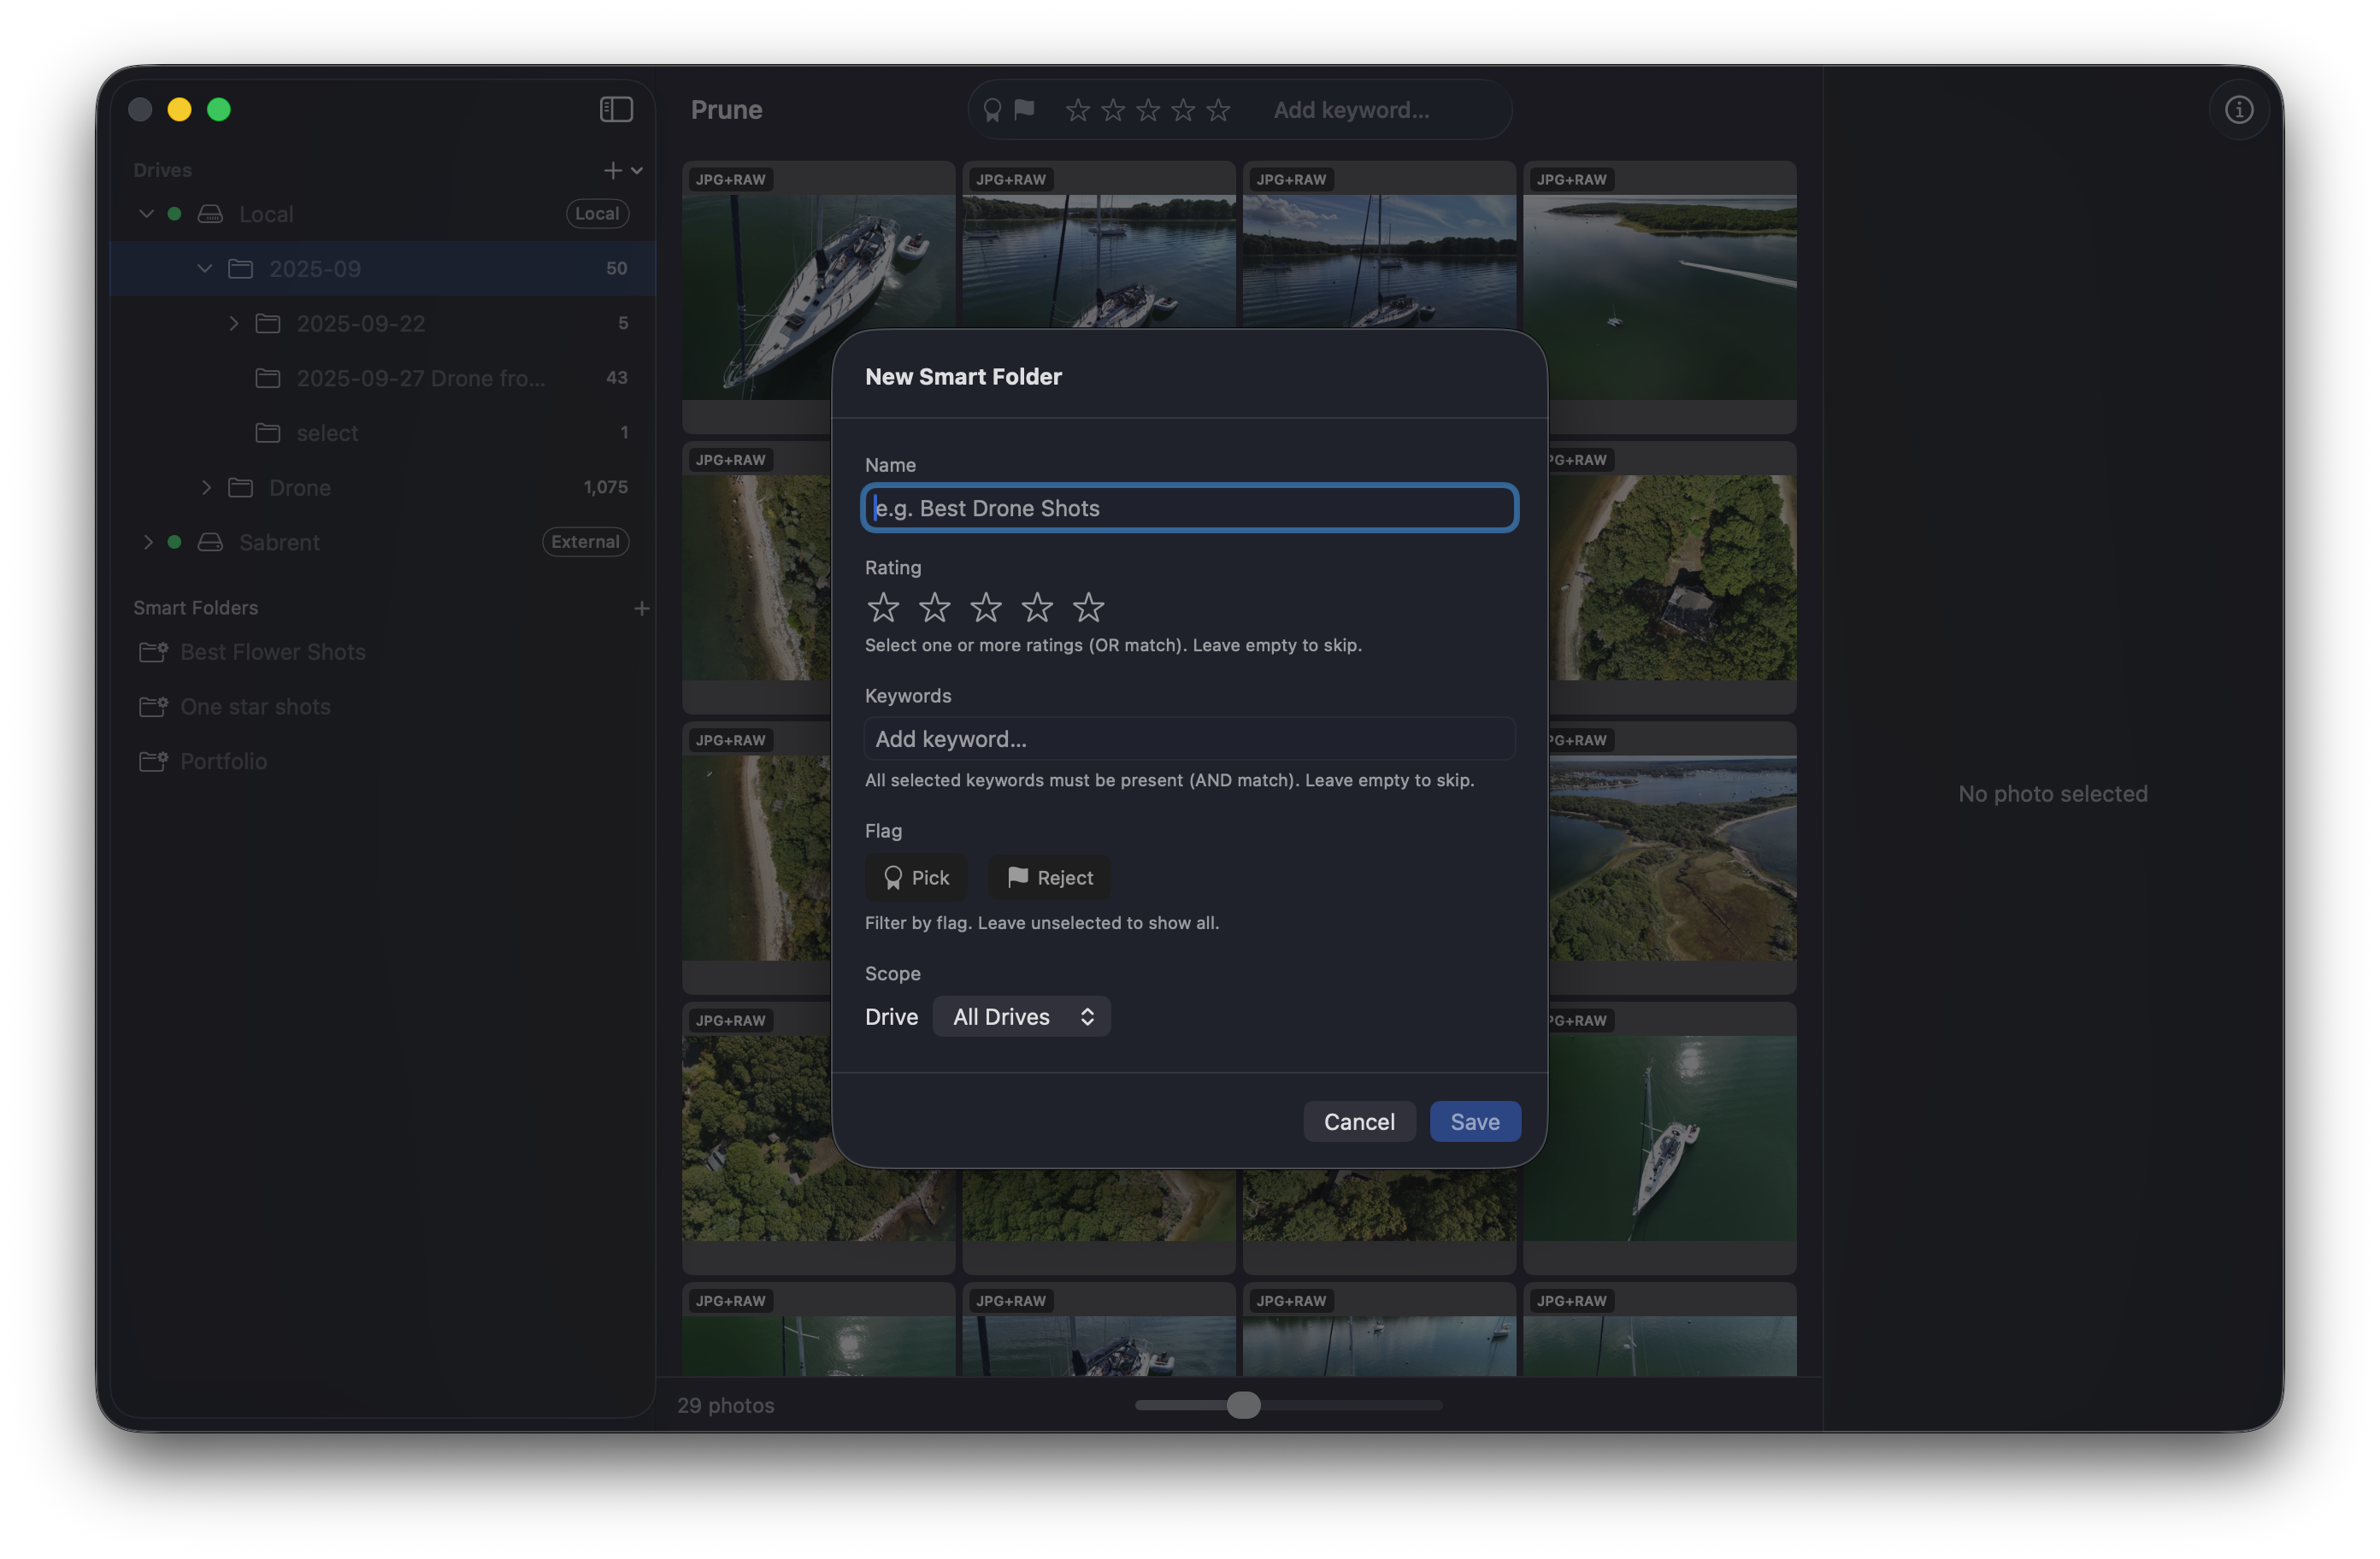Add a drive with the plus icon
Viewport: 2380px width, 1559px height.
click(612, 170)
